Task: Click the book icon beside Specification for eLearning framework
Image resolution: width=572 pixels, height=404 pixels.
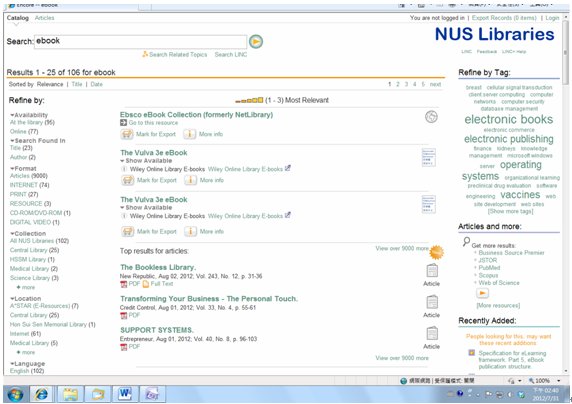Action: [x=472, y=353]
